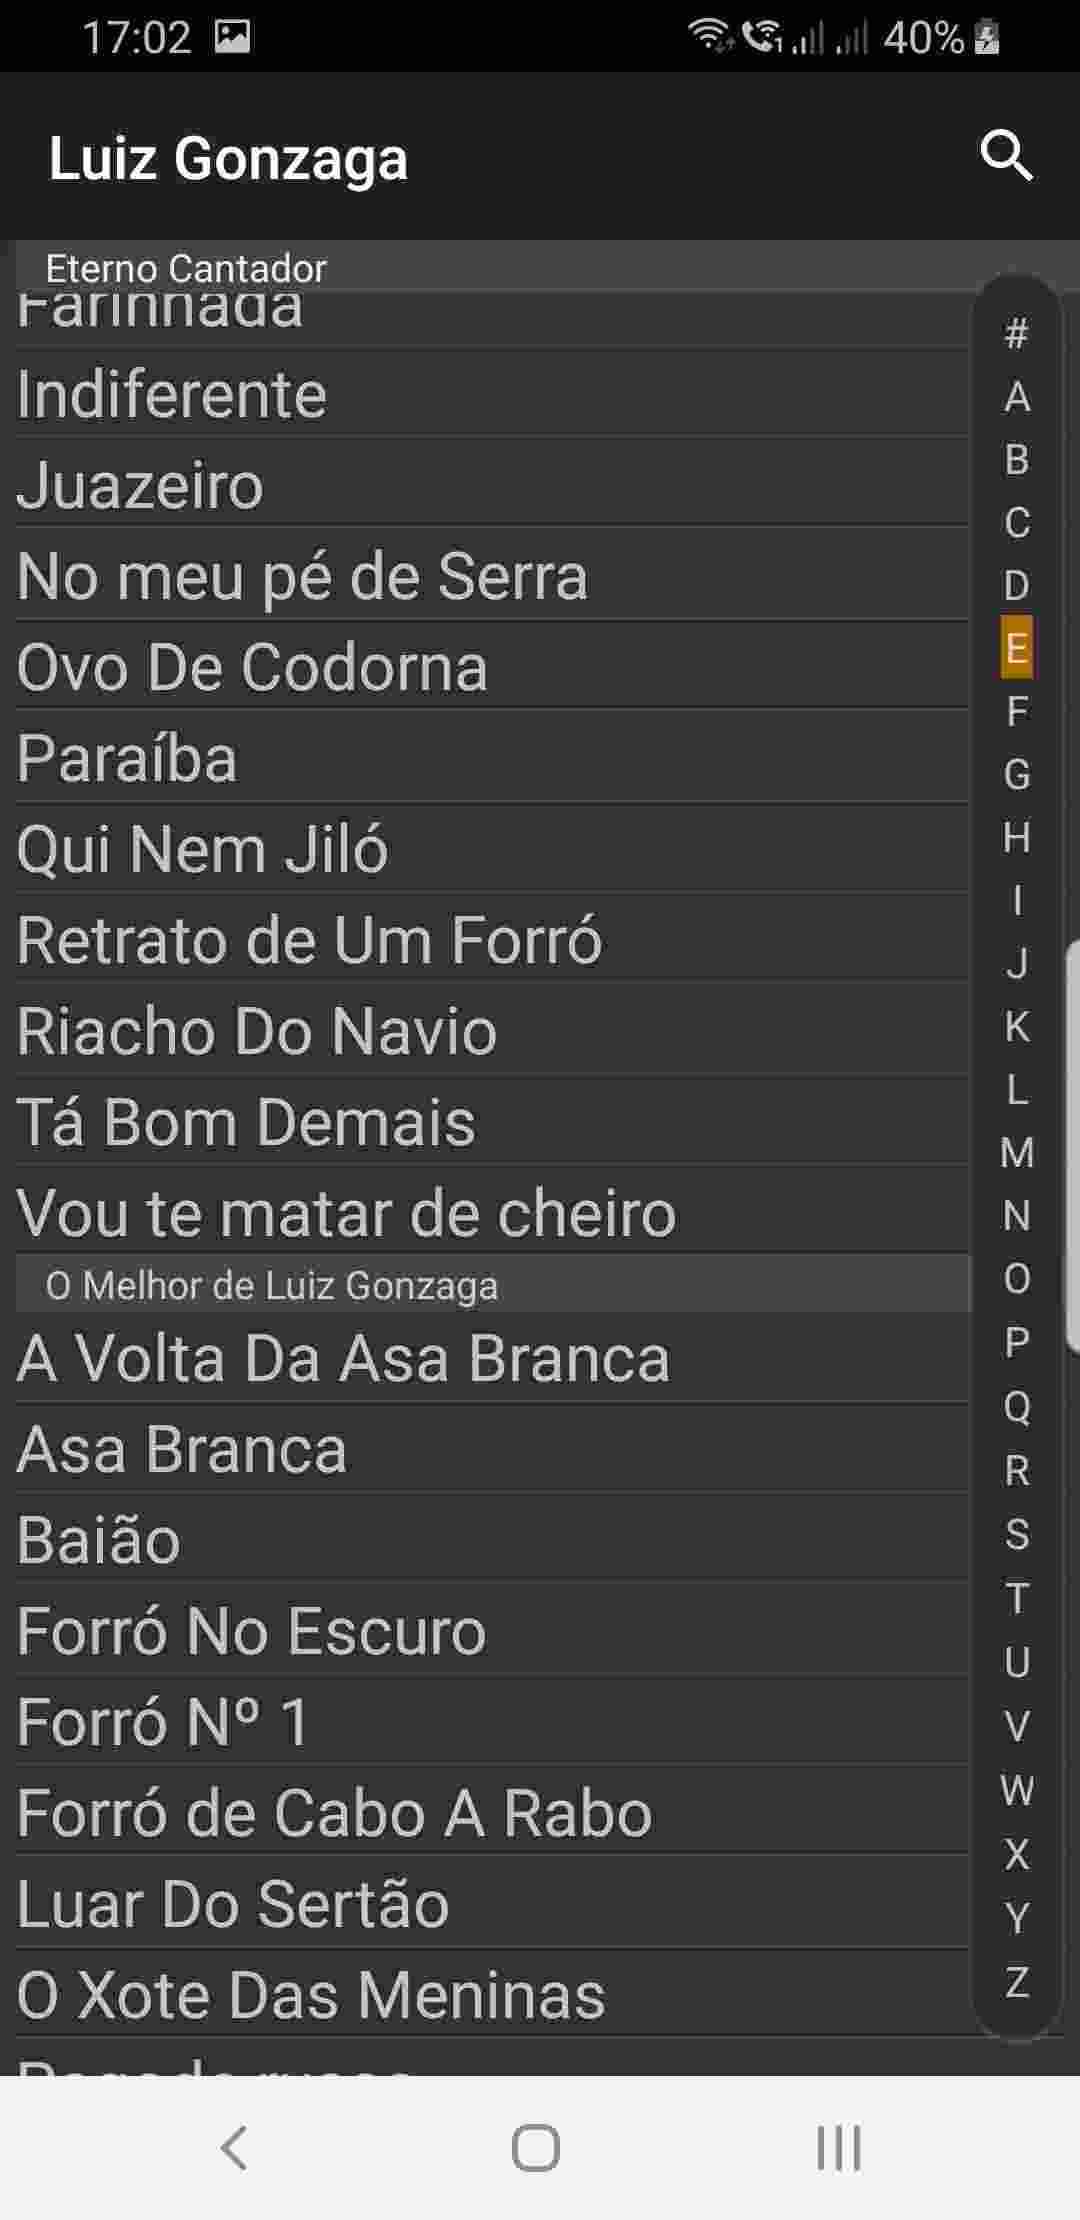Jump to letter E in index
The height and width of the screenshot is (2220, 1080).
tap(1016, 648)
